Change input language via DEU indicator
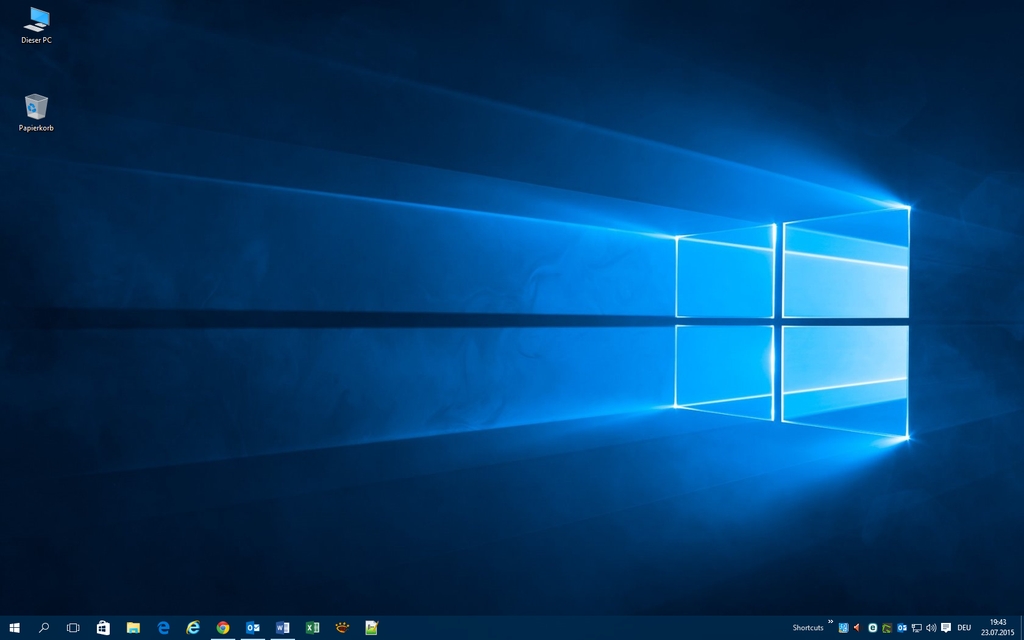 point(964,628)
